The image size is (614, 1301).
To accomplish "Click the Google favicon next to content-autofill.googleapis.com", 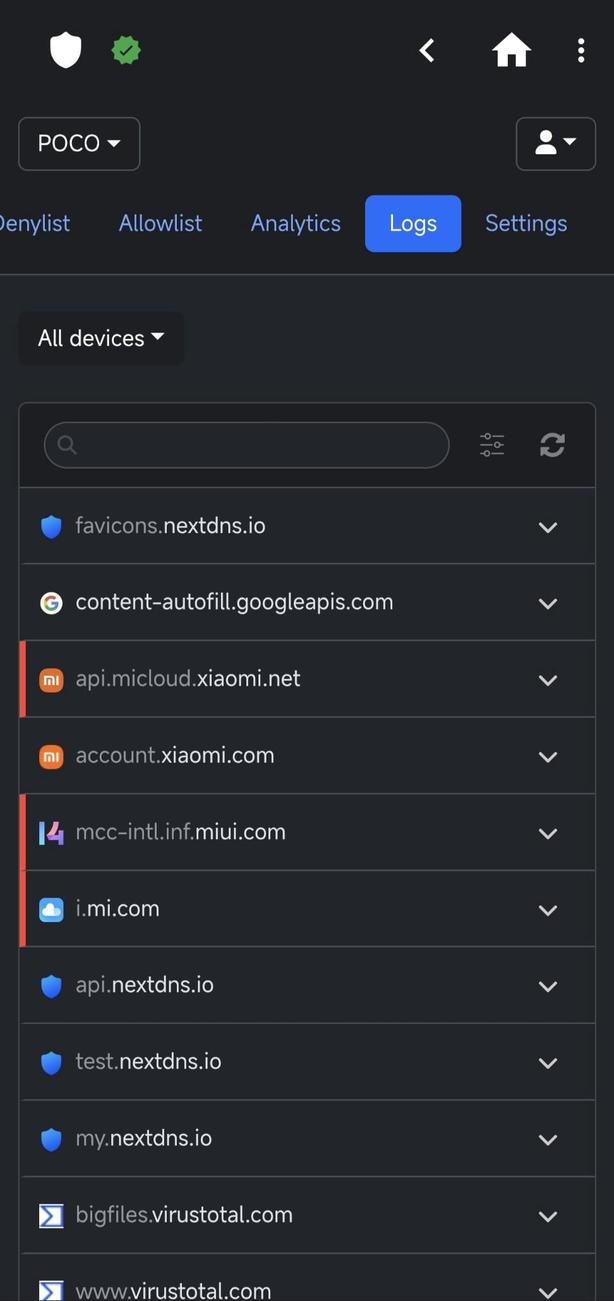I will 51,602.
